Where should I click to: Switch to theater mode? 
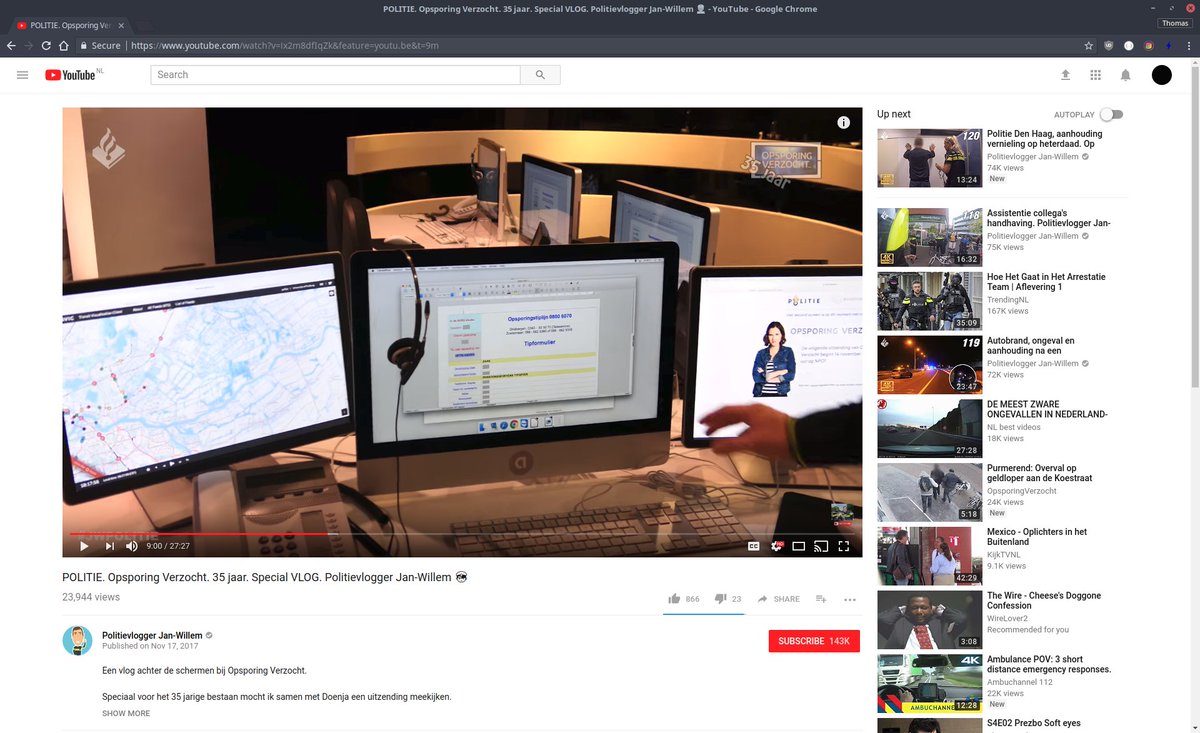pyautogui.click(x=798, y=546)
